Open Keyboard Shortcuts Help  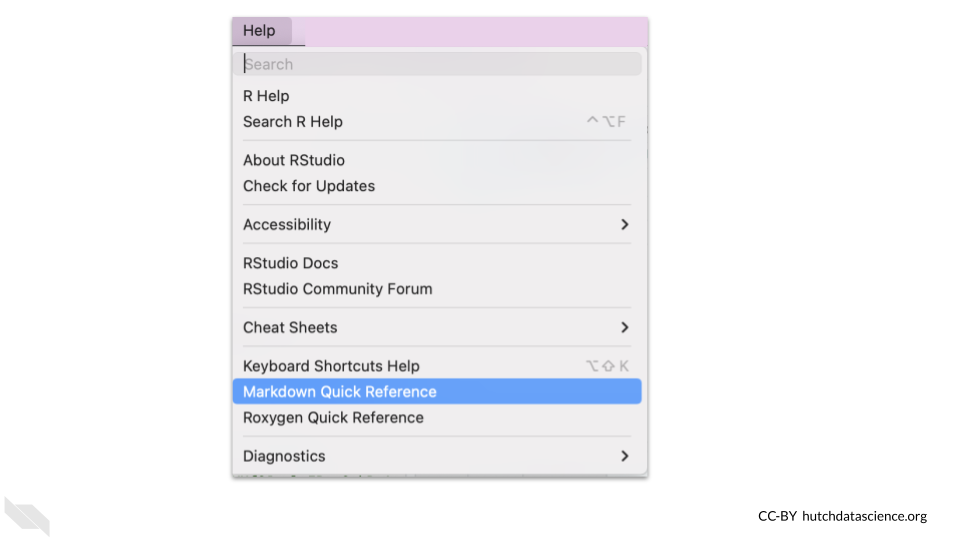[437, 366]
